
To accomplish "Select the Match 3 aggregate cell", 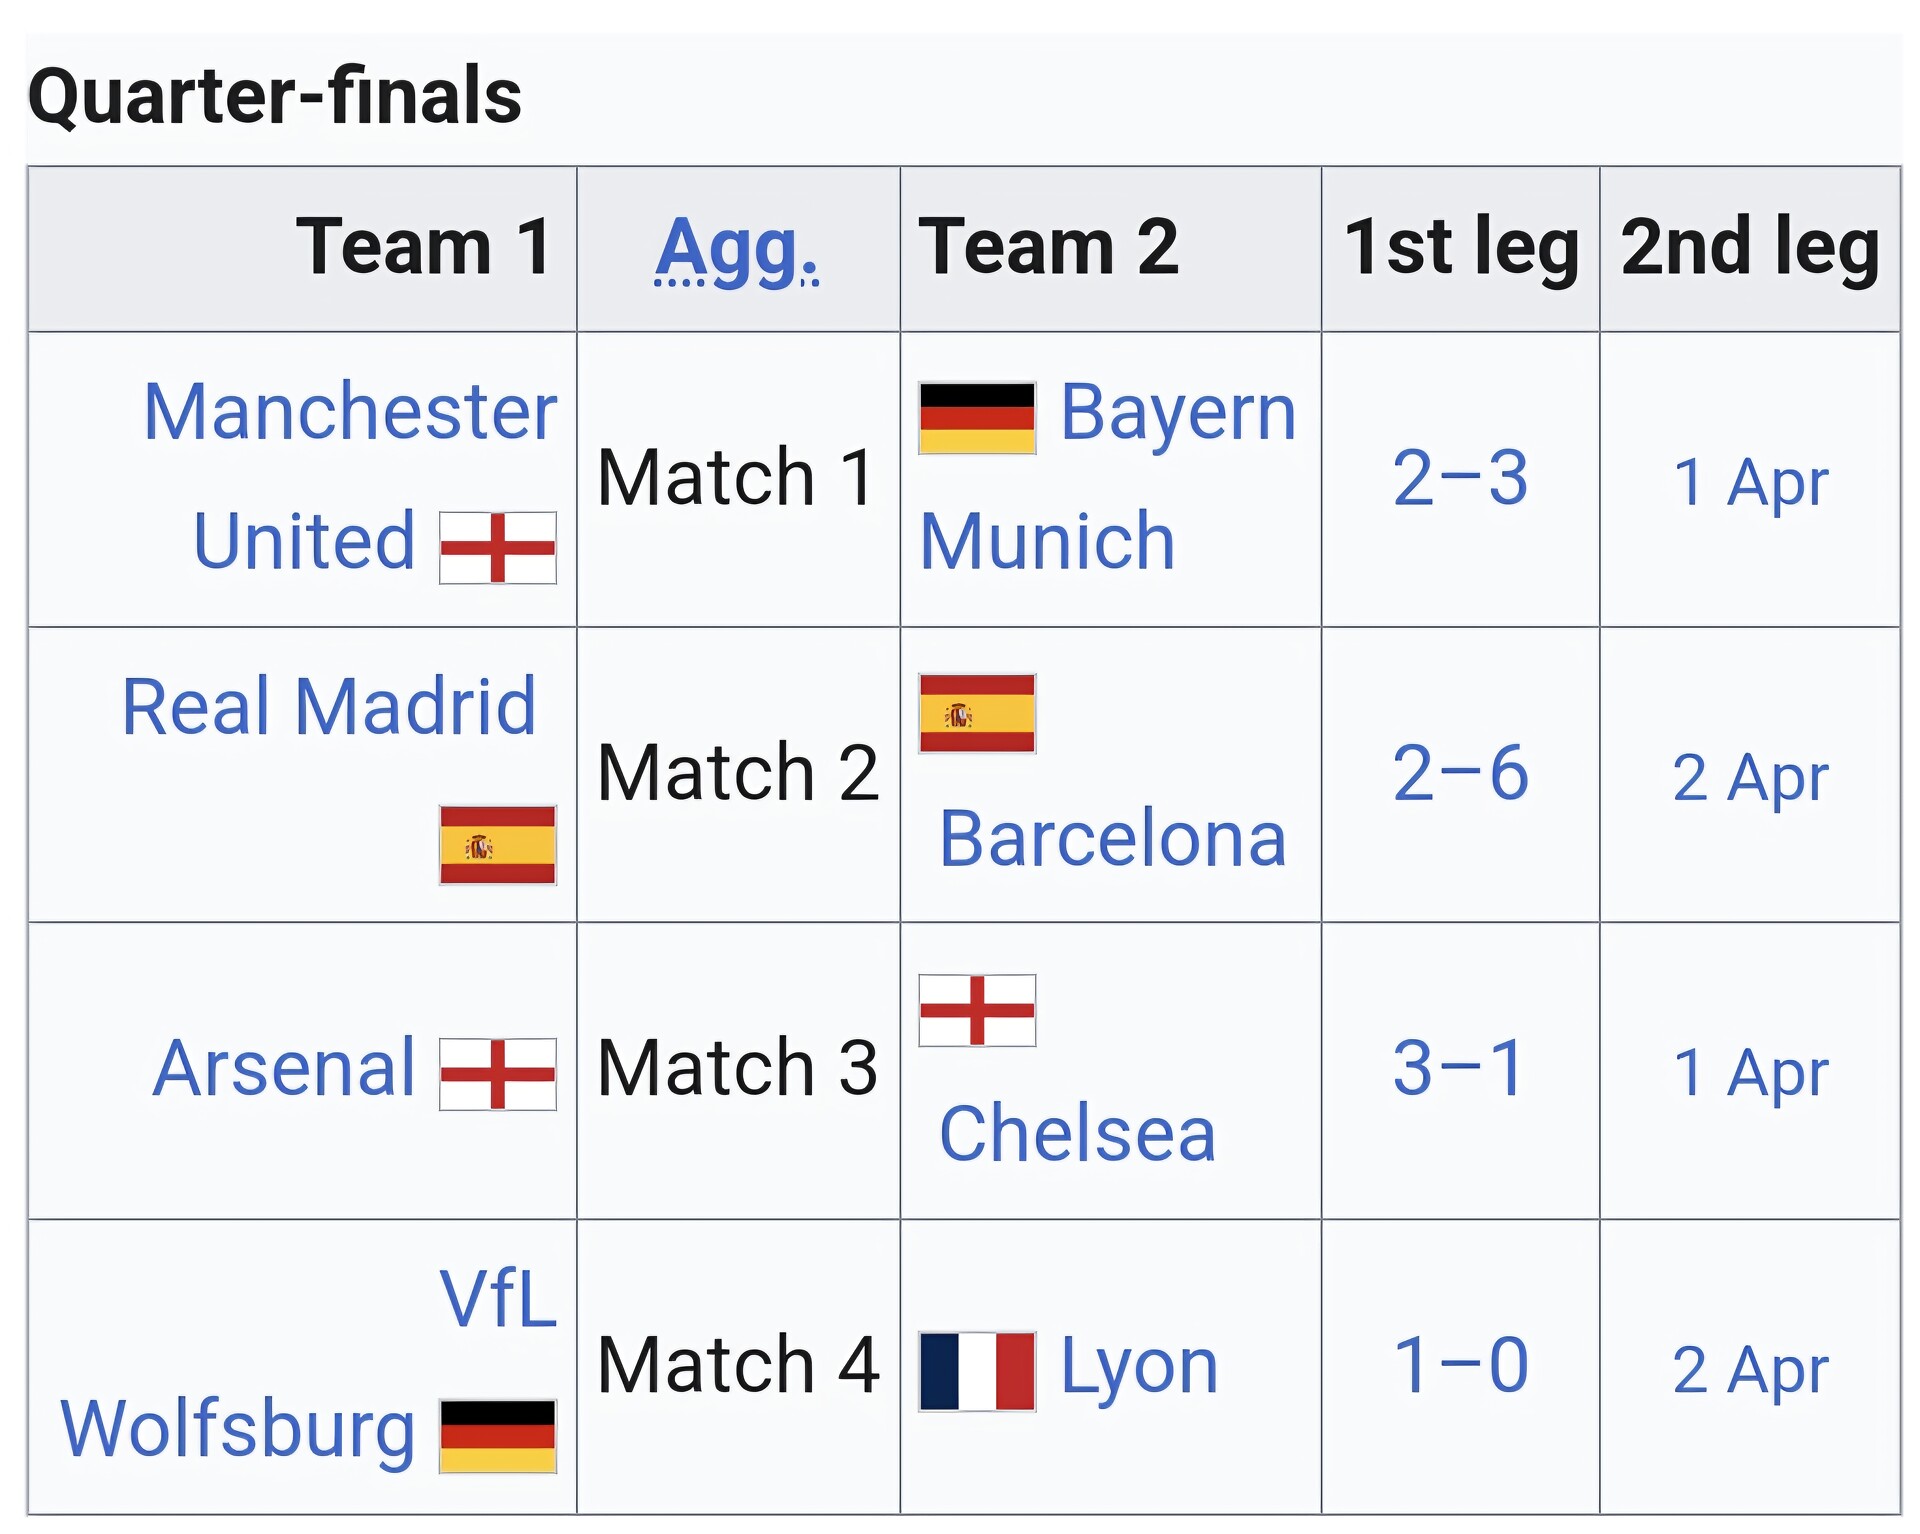I will (x=737, y=1069).
